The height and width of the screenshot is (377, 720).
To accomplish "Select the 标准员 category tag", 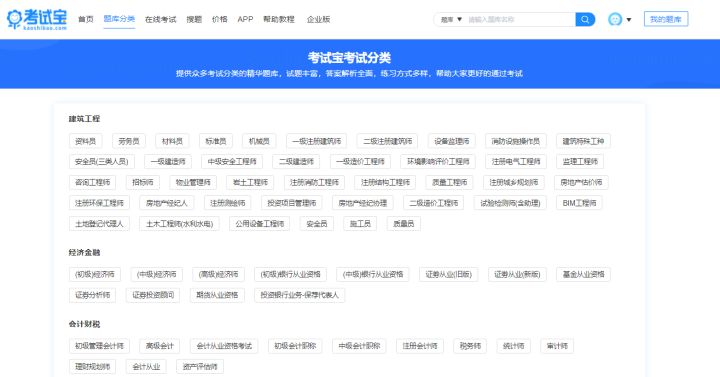I will (216, 141).
